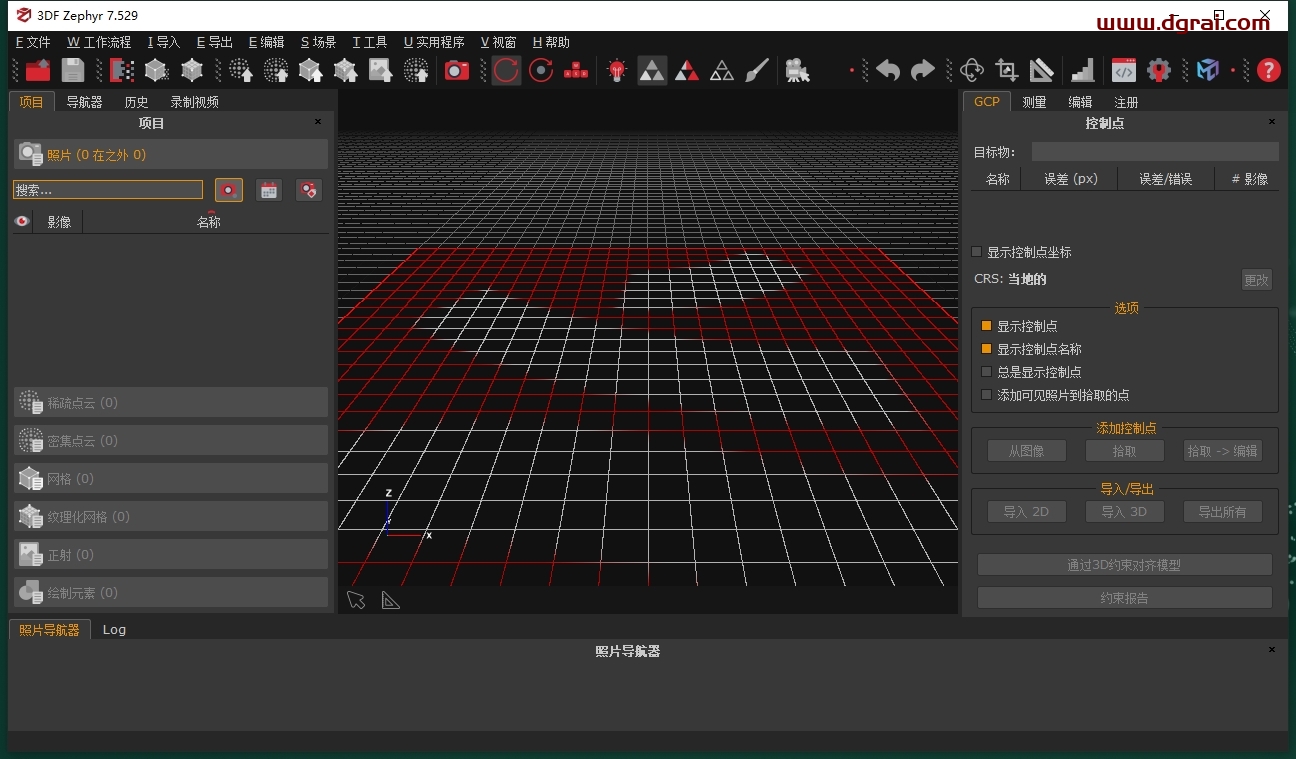This screenshot has height=759, width=1296.
Task: Select the orbit rotation gizmo icon
Action: coord(971,70)
